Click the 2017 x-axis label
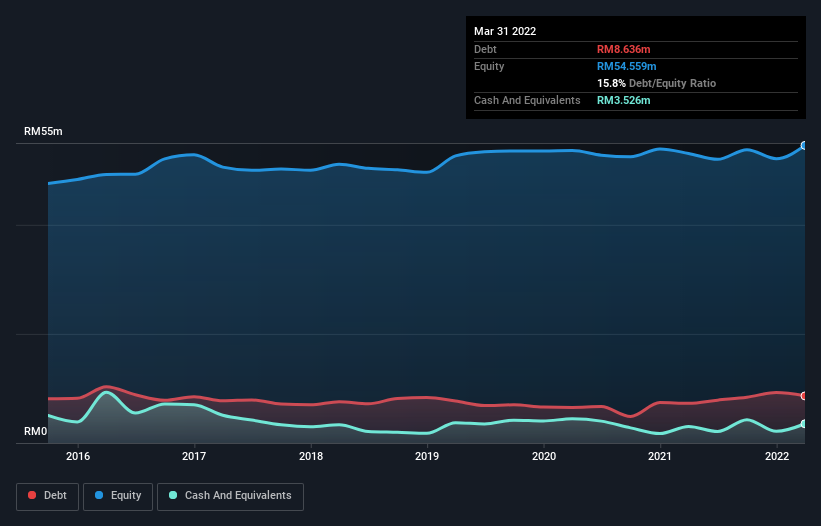This screenshot has height=526, width=821. point(194,456)
